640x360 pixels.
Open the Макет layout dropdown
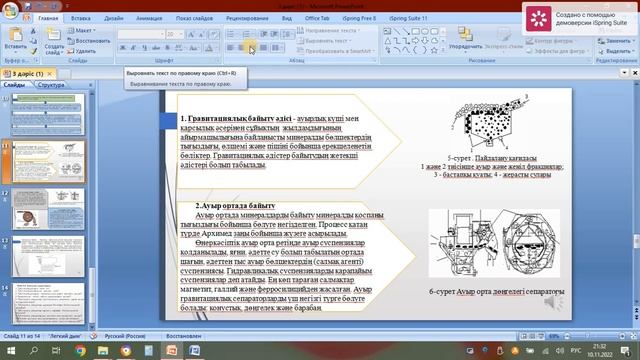82,30
